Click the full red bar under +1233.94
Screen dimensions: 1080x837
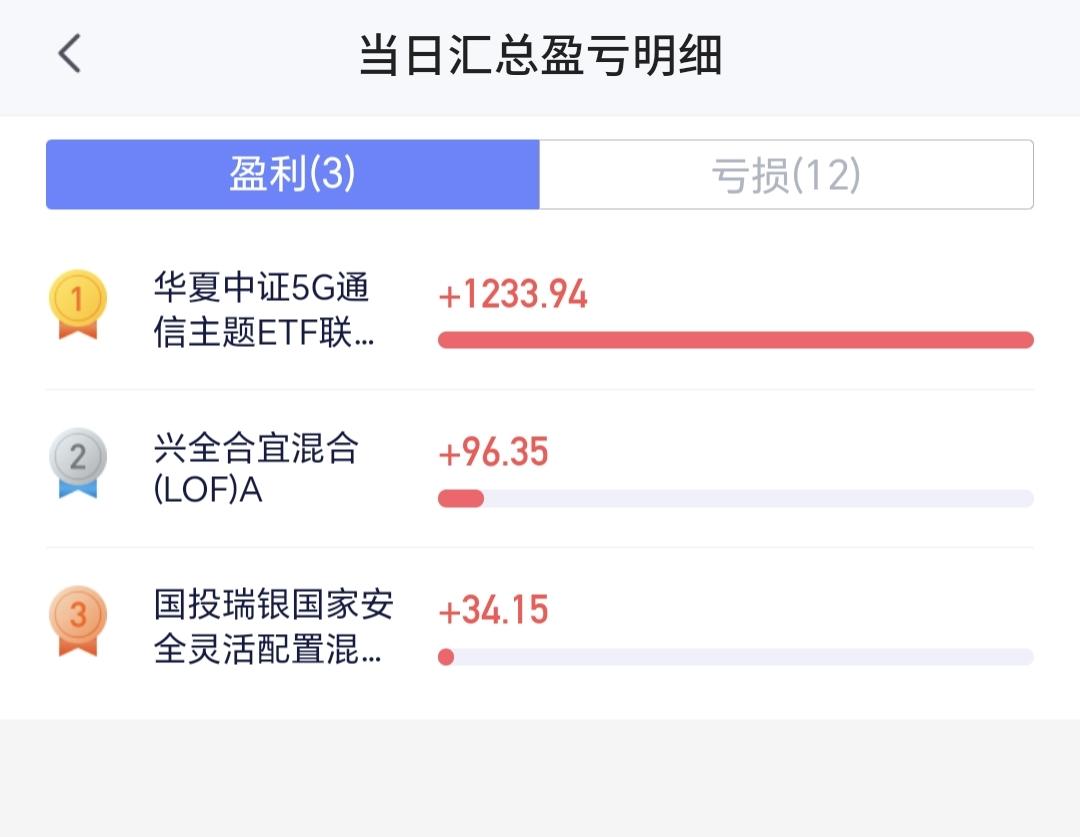[x=735, y=340]
